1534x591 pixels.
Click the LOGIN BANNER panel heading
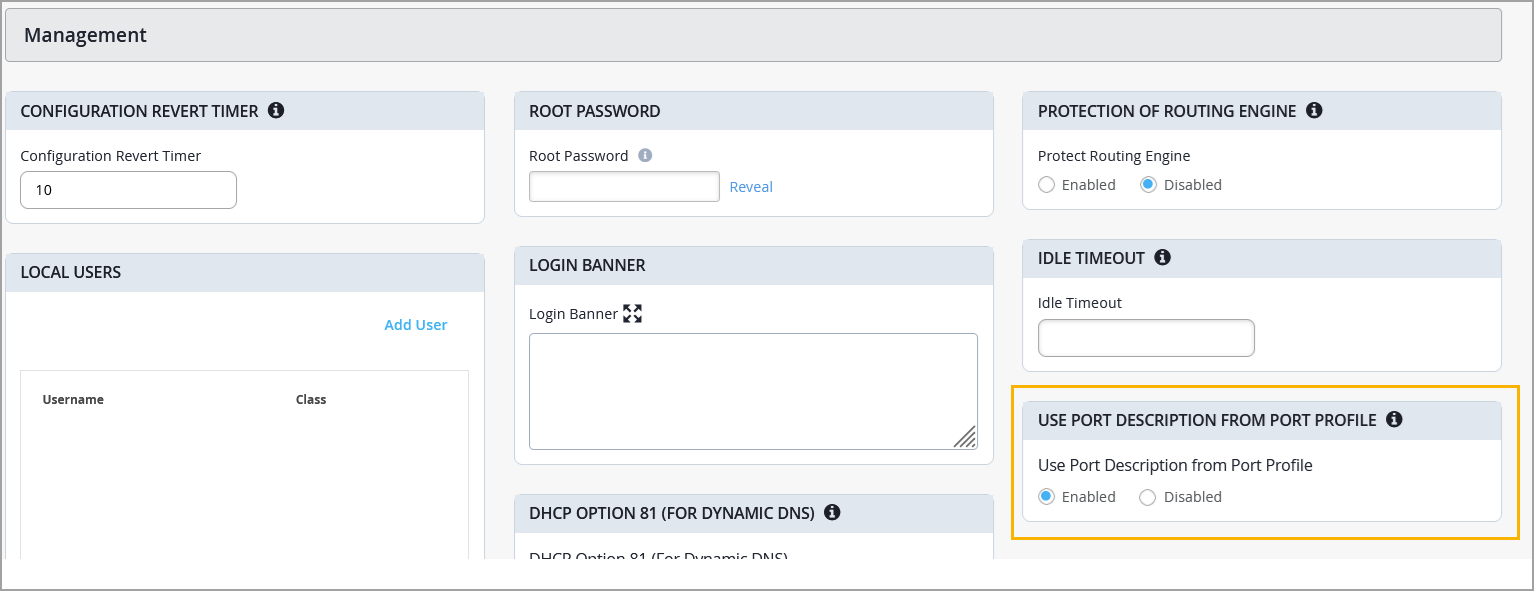click(x=587, y=265)
